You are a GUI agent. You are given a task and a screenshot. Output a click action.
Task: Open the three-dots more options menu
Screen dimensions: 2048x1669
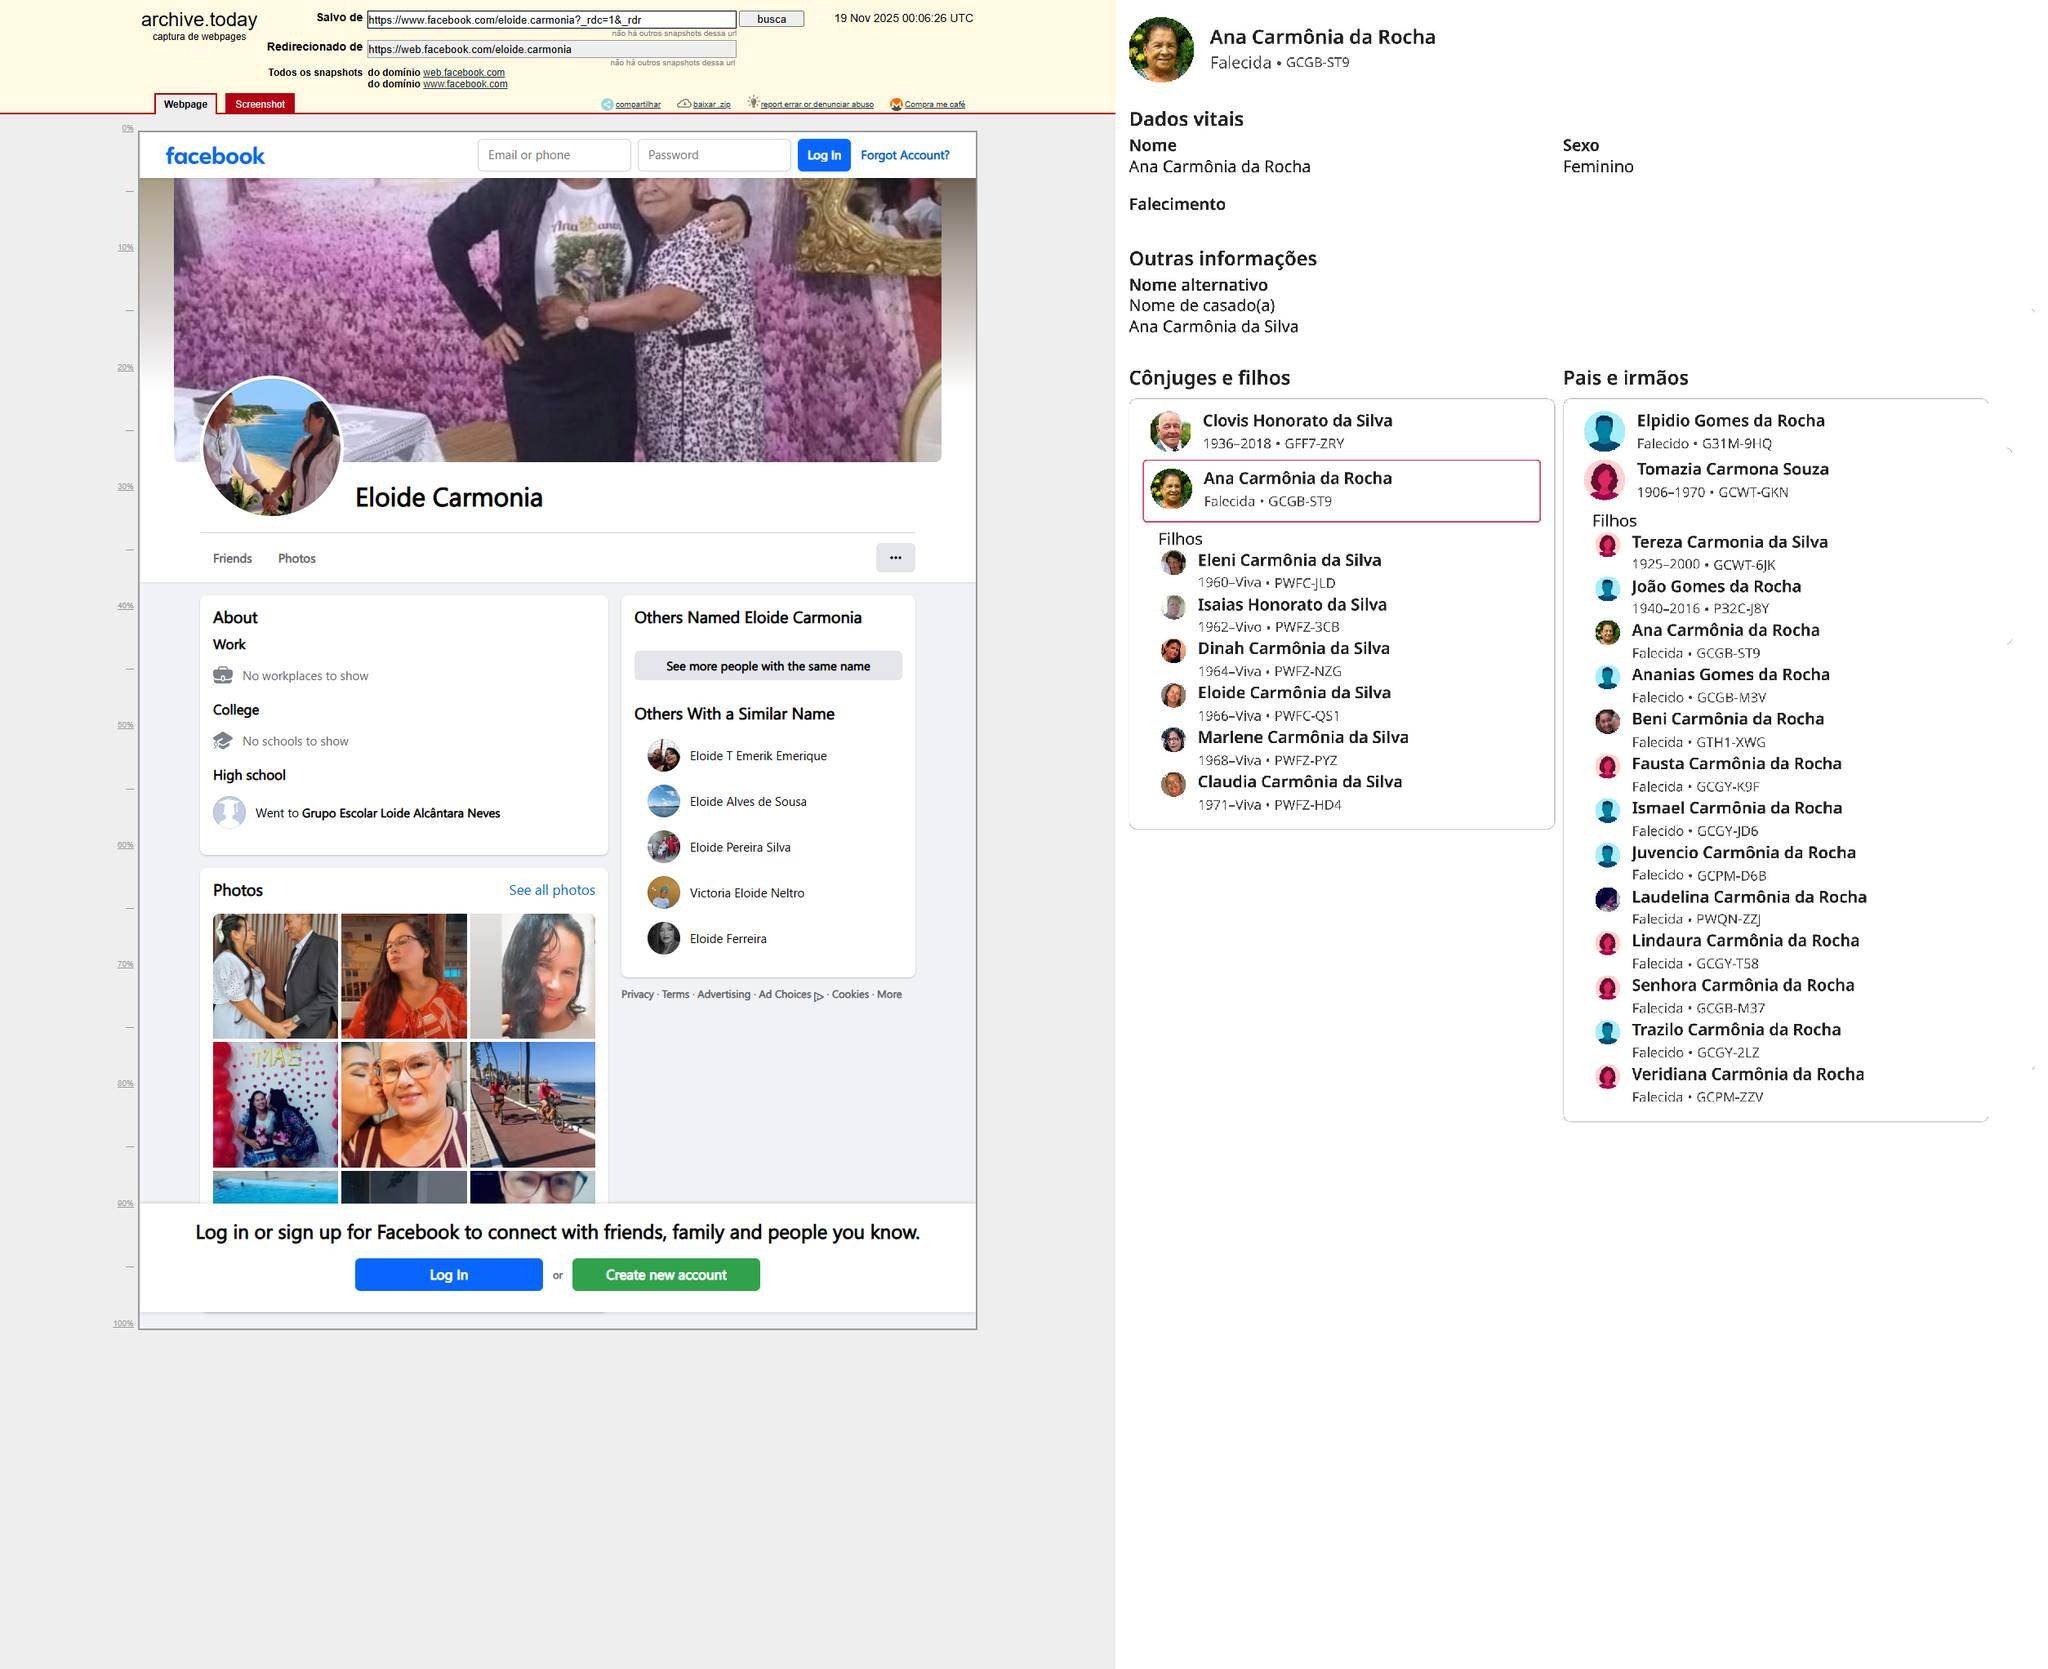(895, 558)
